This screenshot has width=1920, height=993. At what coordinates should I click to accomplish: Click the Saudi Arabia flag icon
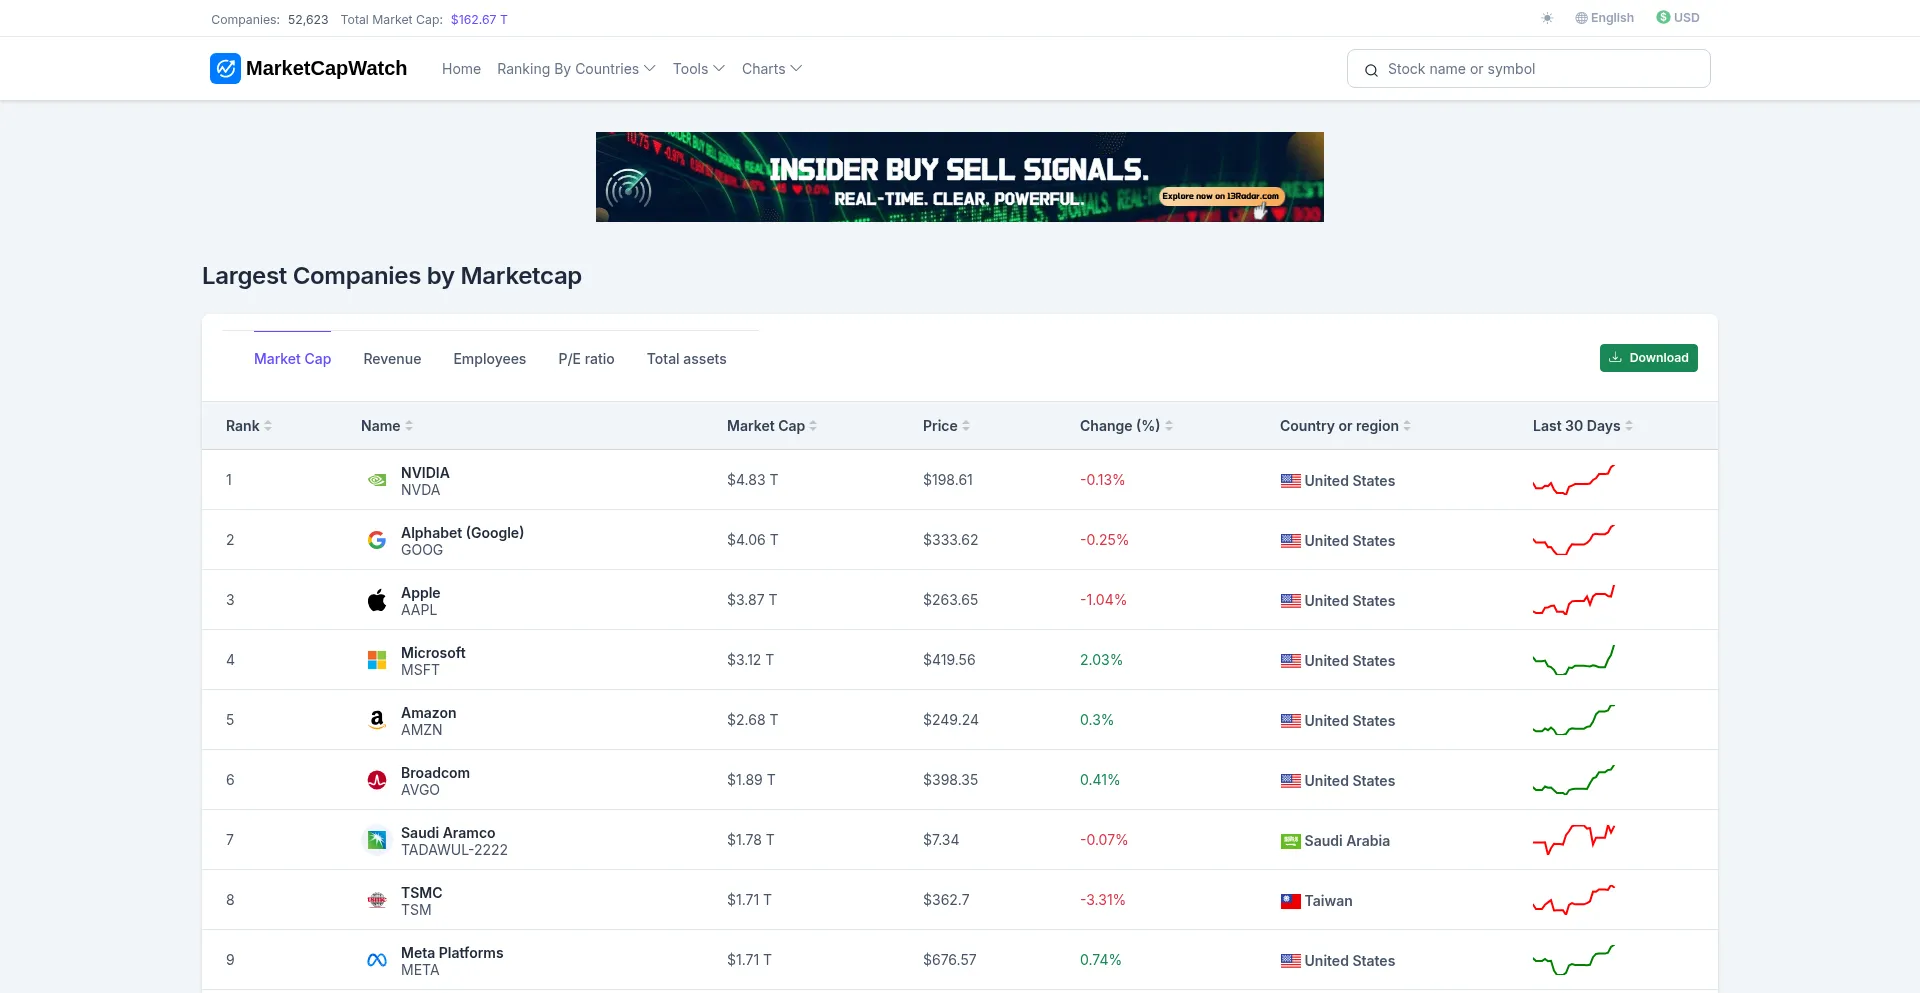pyautogui.click(x=1291, y=841)
